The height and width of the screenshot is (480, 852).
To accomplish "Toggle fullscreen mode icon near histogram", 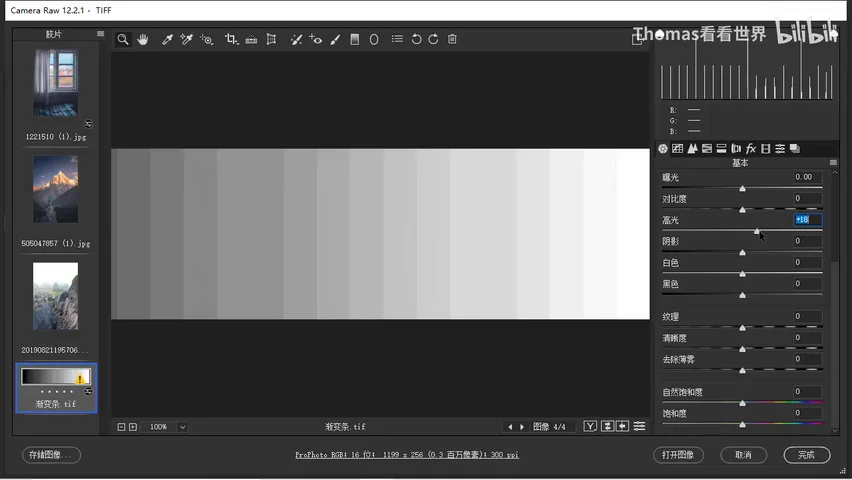I will coord(637,39).
